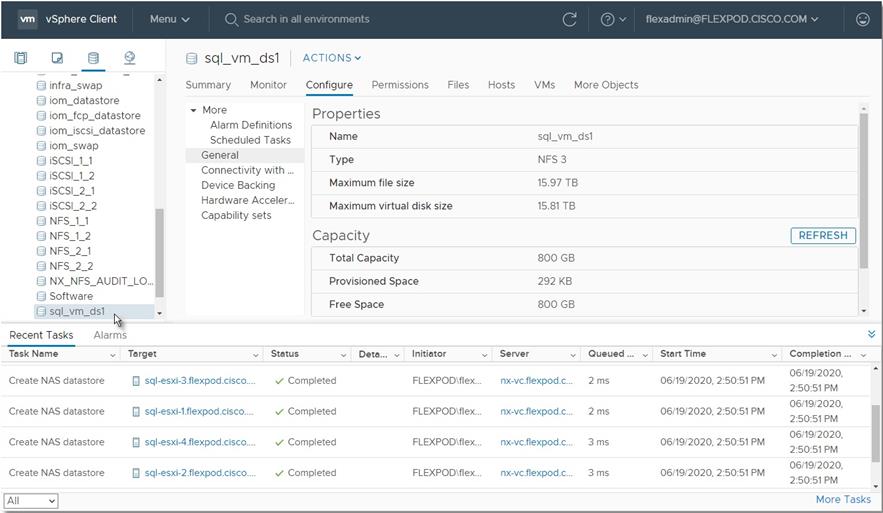
Task: Open VMs and Templates inventory view icon
Action: [x=57, y=58]
